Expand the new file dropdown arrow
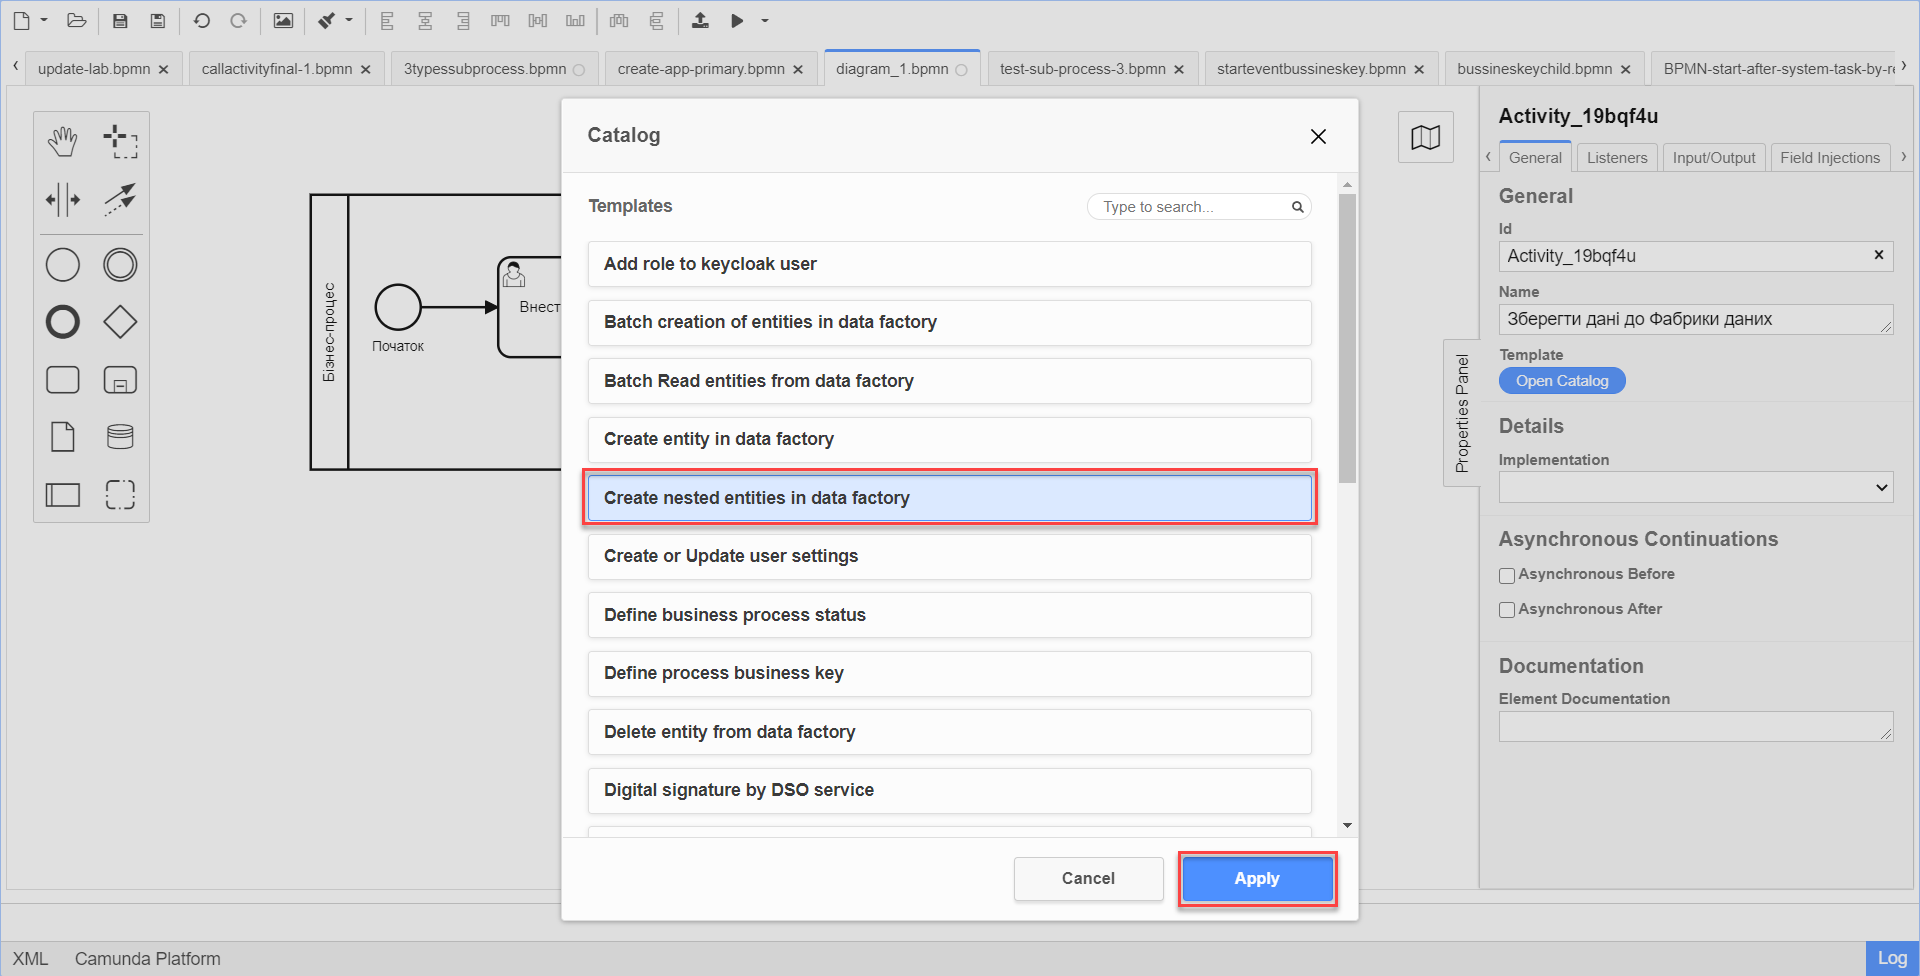This screenshot has height=976, width=1920. click(x=44, y=20)
